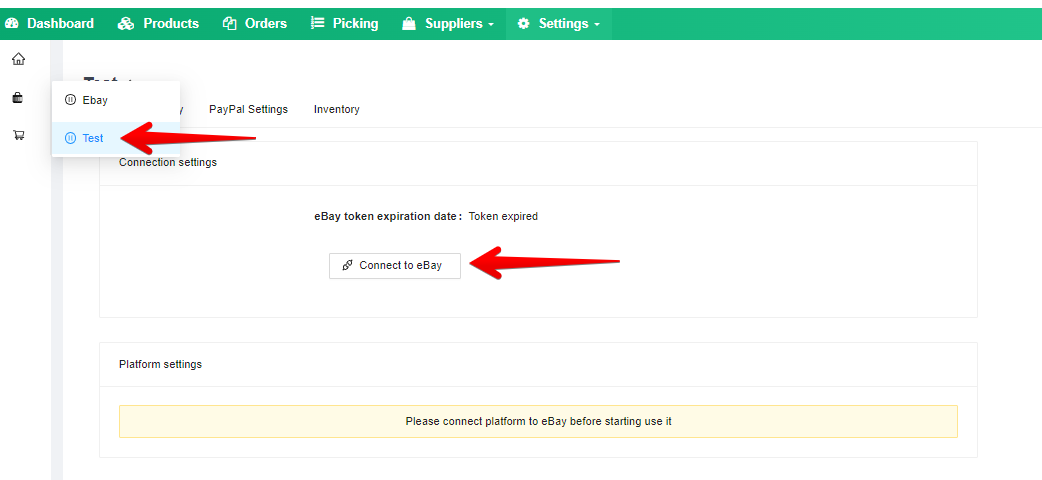Click the Connect to eBay button
Viewport: 1042px width, 480px height.
coord(395,265)
